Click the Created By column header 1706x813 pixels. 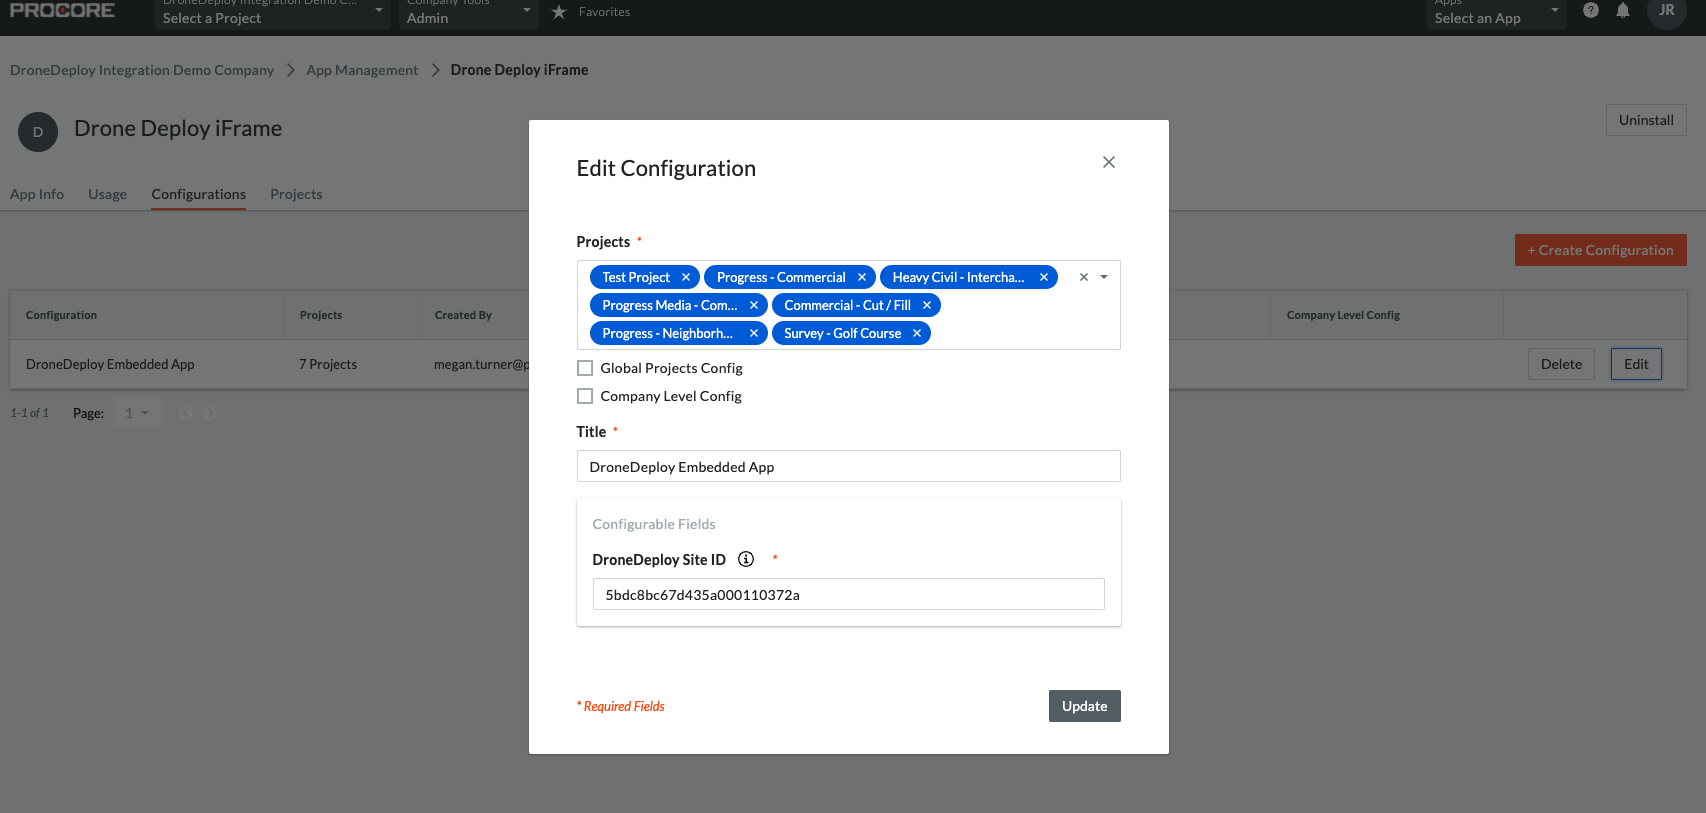click(x=463, y=315)
